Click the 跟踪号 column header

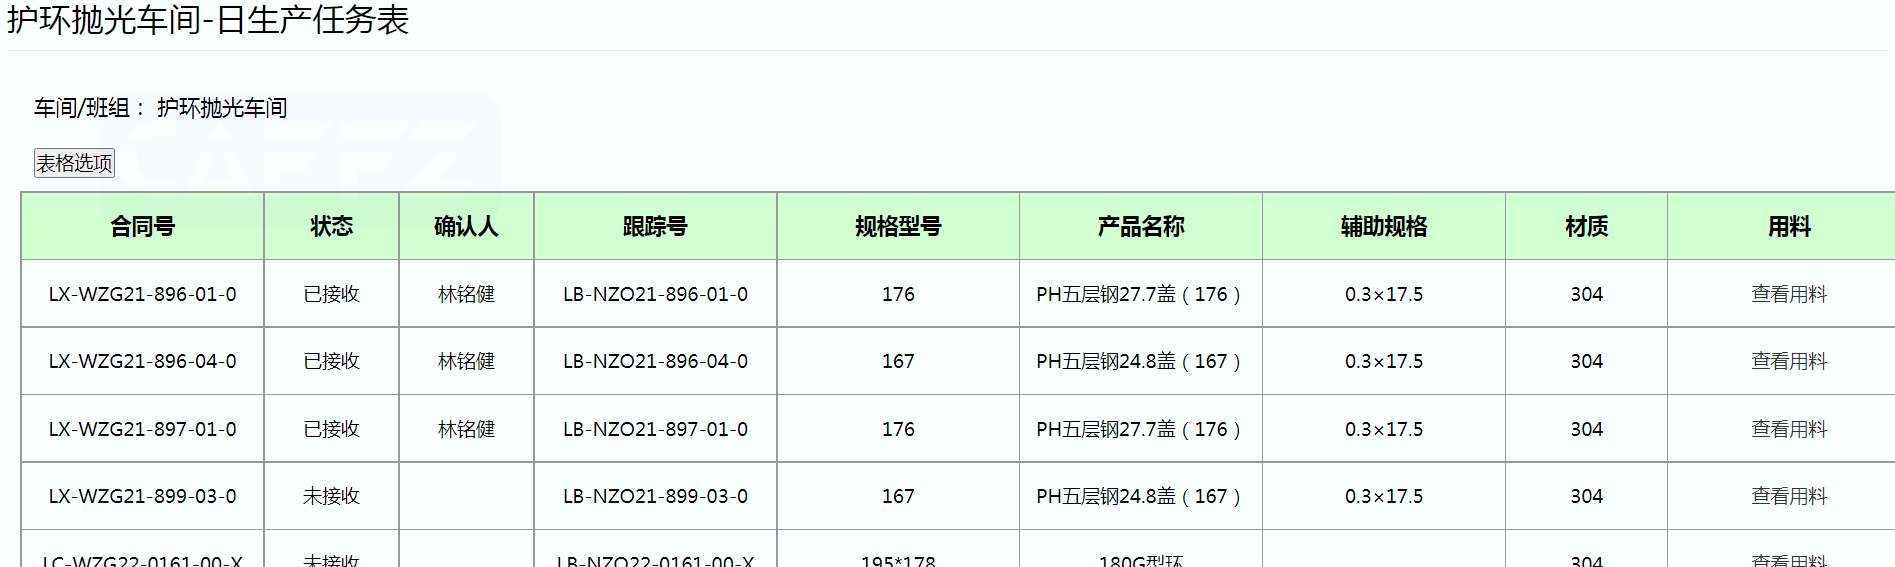[x=655, y=227]
